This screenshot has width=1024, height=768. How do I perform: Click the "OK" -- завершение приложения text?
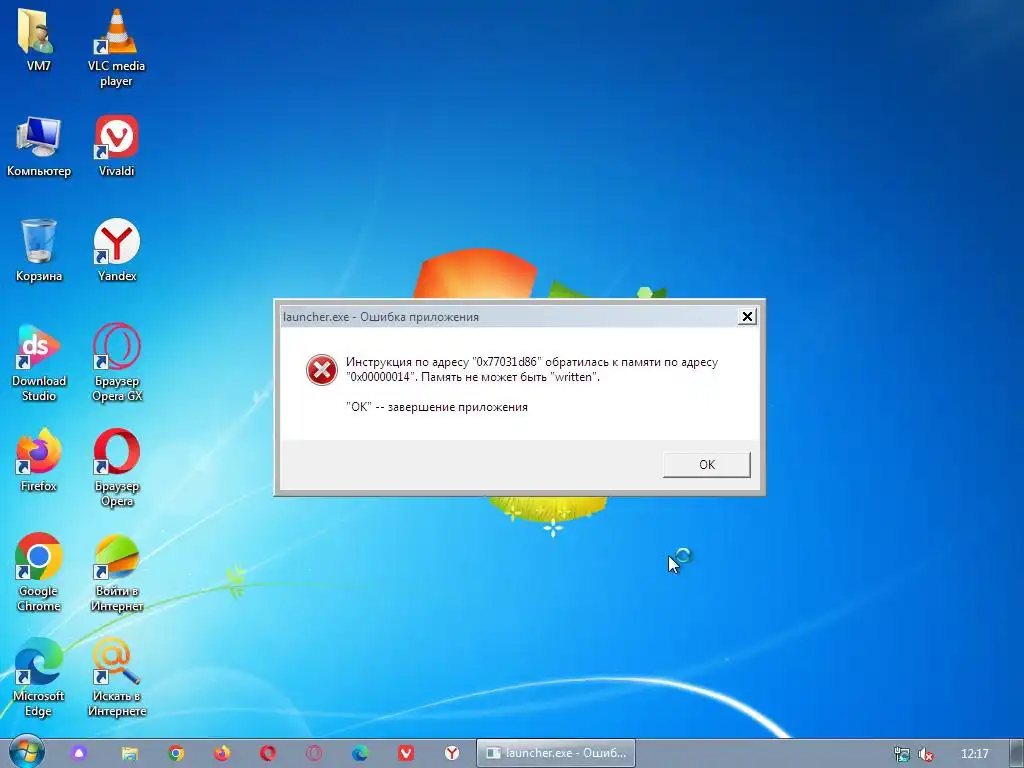[x=437, y=407]
